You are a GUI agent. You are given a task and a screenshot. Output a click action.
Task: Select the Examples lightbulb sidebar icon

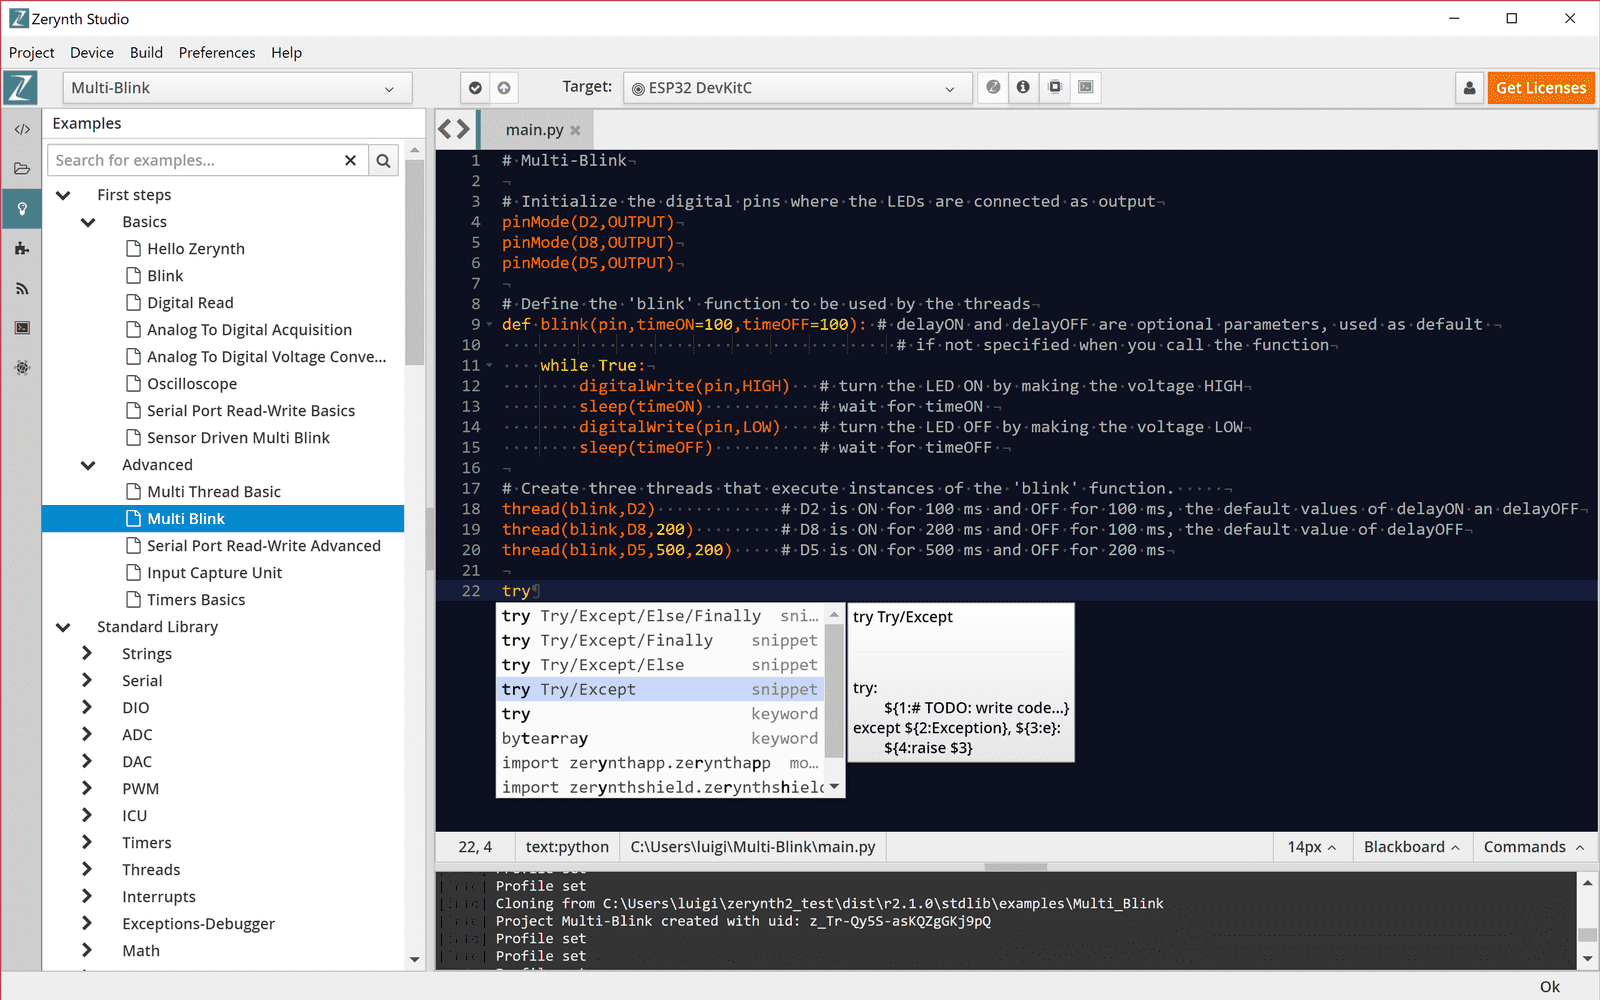click(x=22, y=209)
